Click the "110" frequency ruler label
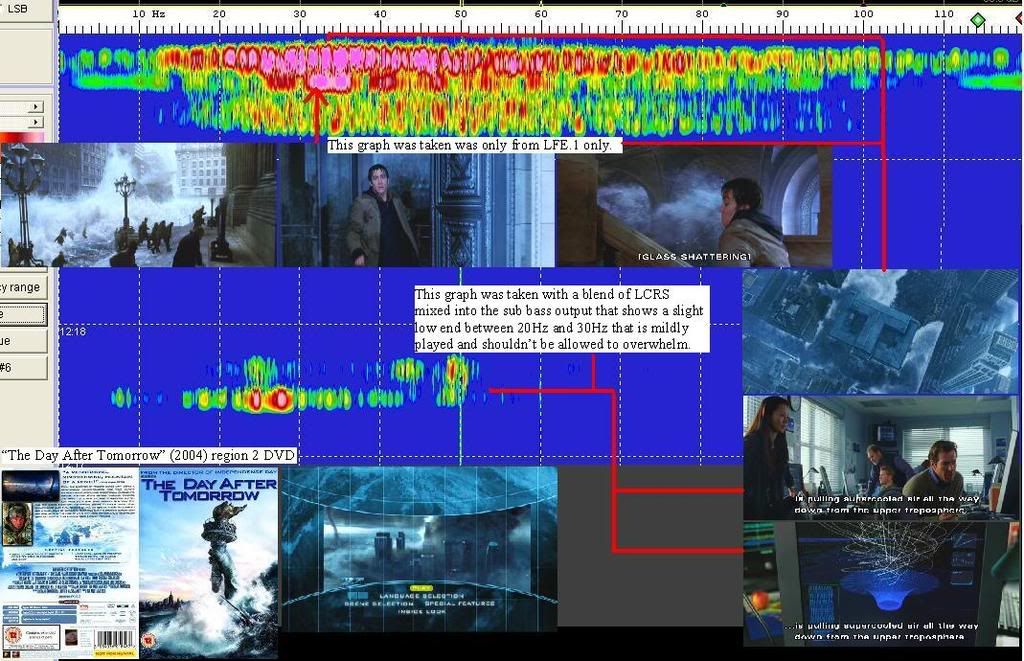Screen dimensions: 1024x661 (x=943, y=13)
